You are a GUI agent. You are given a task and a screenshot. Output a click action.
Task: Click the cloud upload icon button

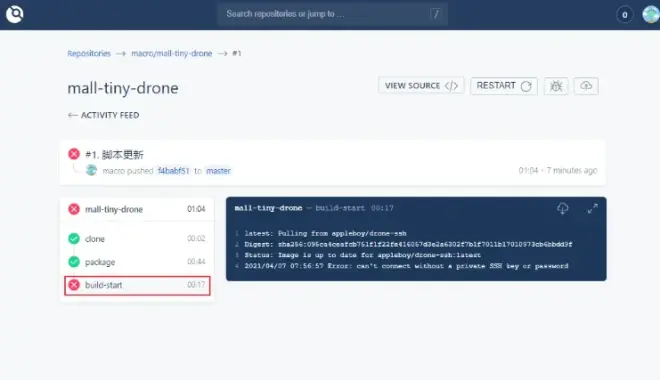click(586, 86)
